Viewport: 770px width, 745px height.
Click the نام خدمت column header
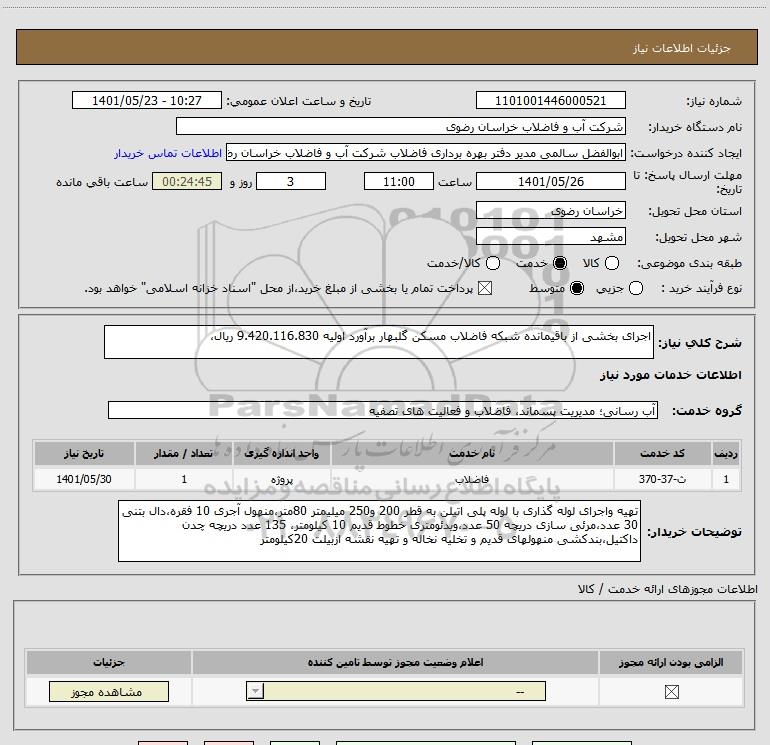pos(472,453)
